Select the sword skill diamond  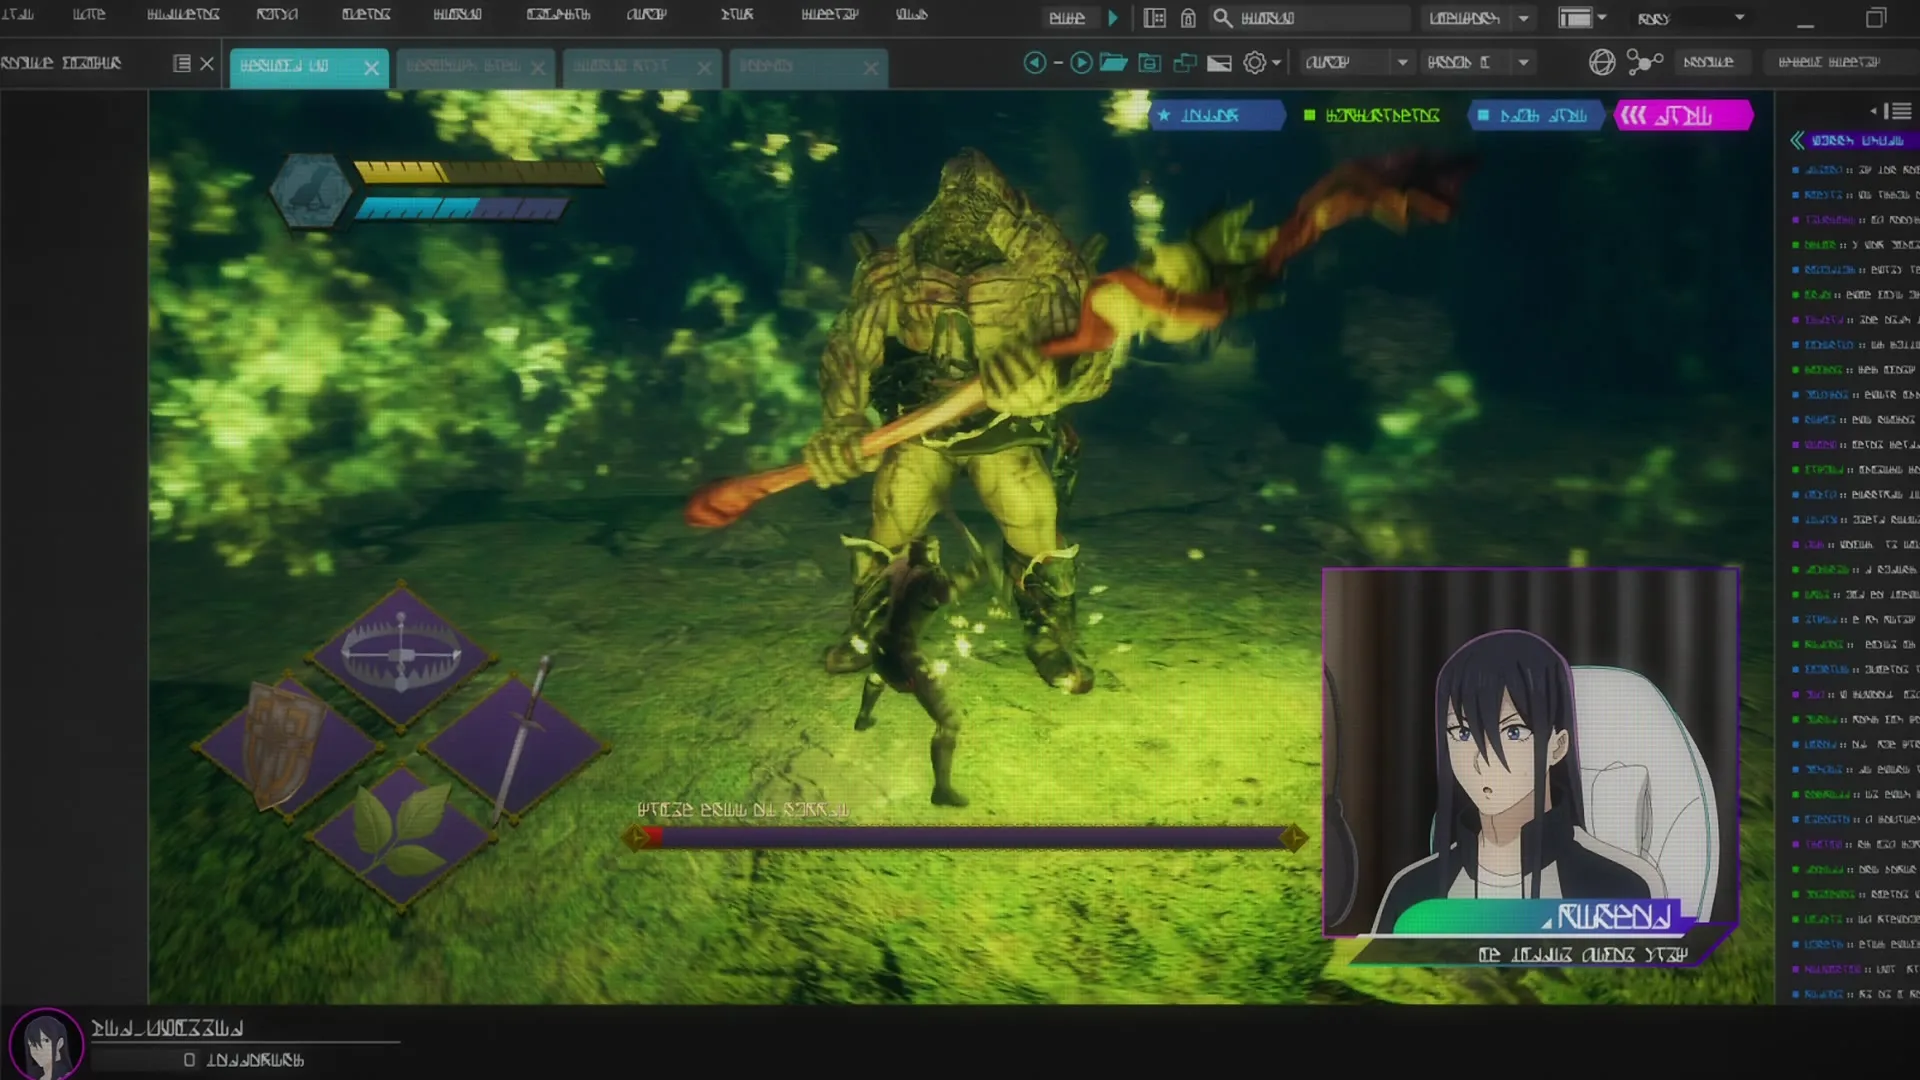(514, 745)
